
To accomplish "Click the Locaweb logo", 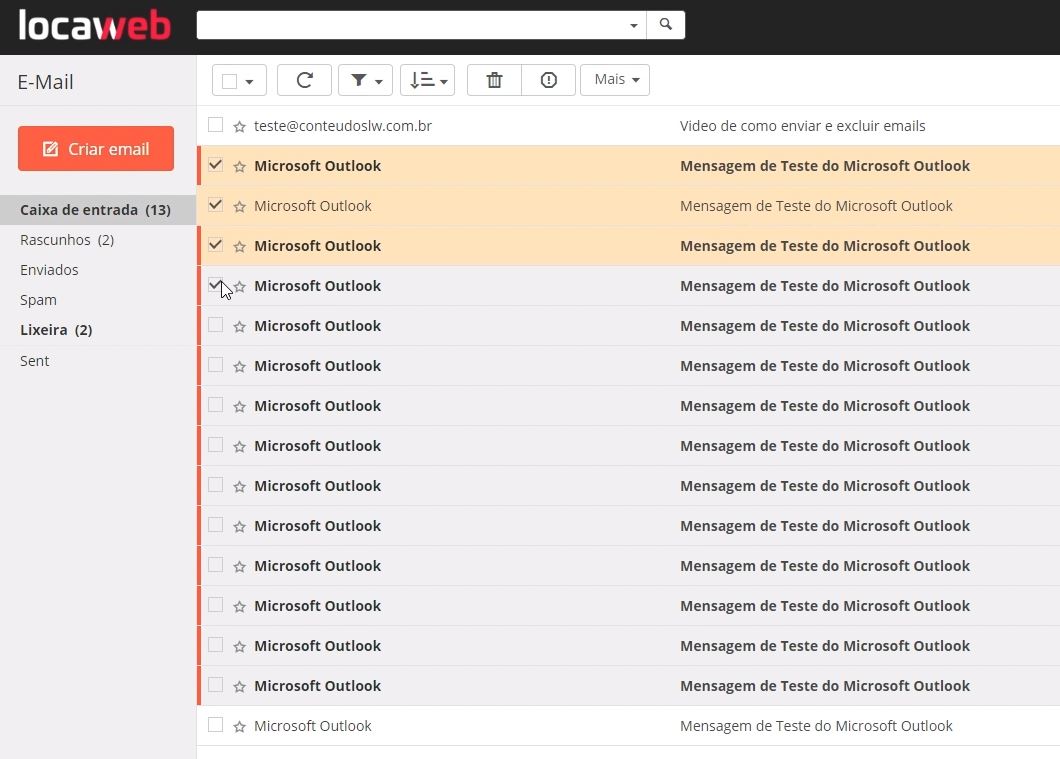I will (95, 26).
